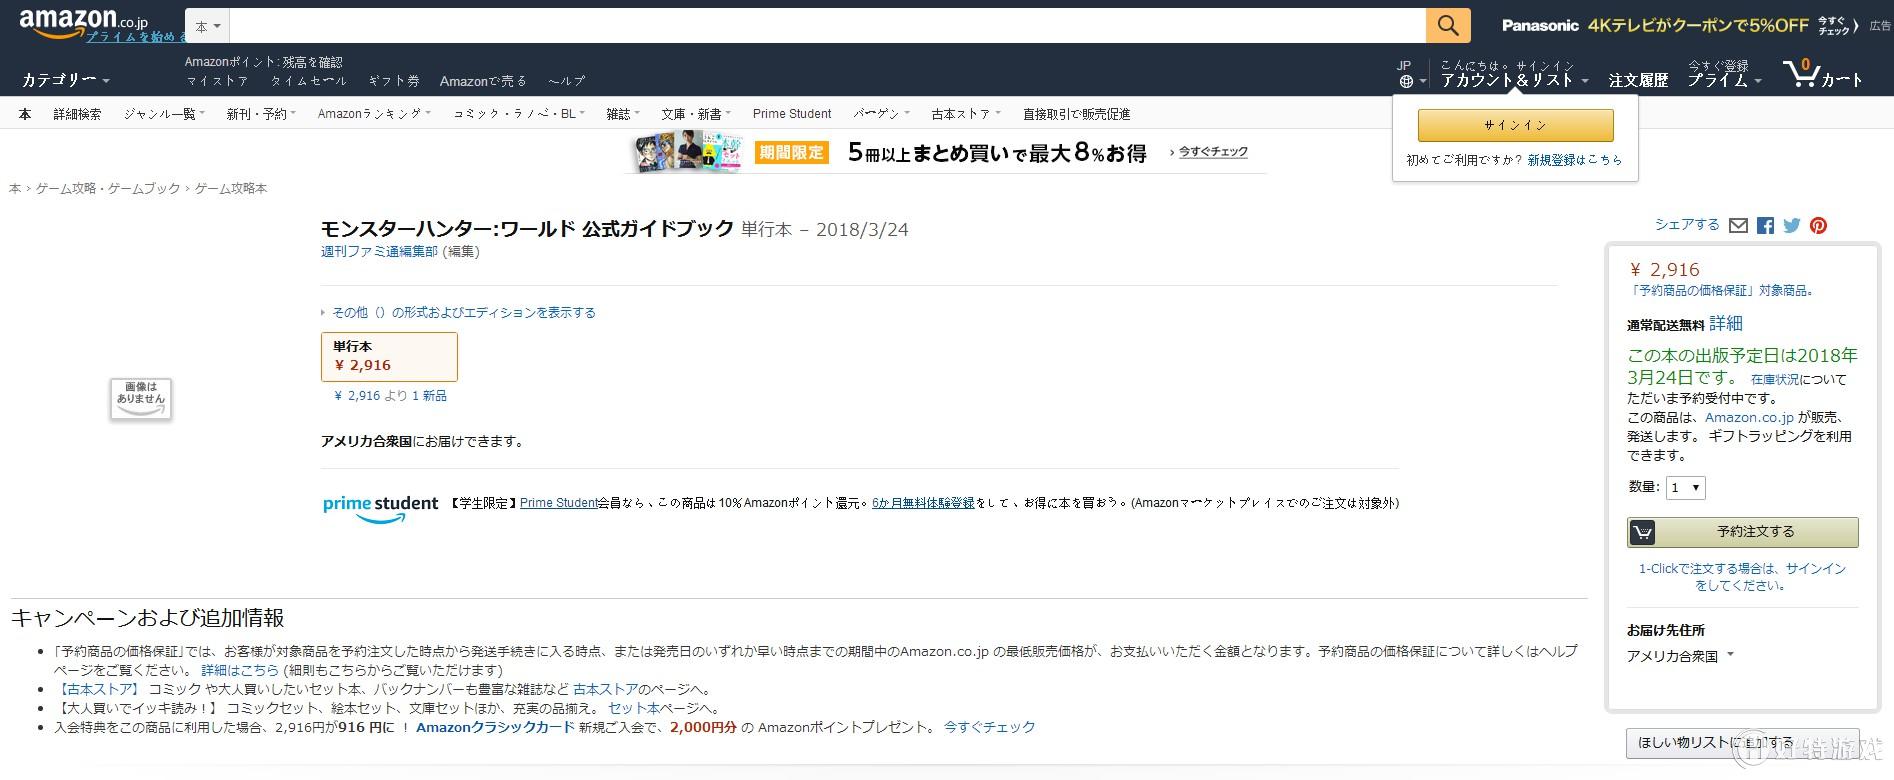Open the 文庫・新書 menu
1894x780 pixels.
tap(696, 114)
